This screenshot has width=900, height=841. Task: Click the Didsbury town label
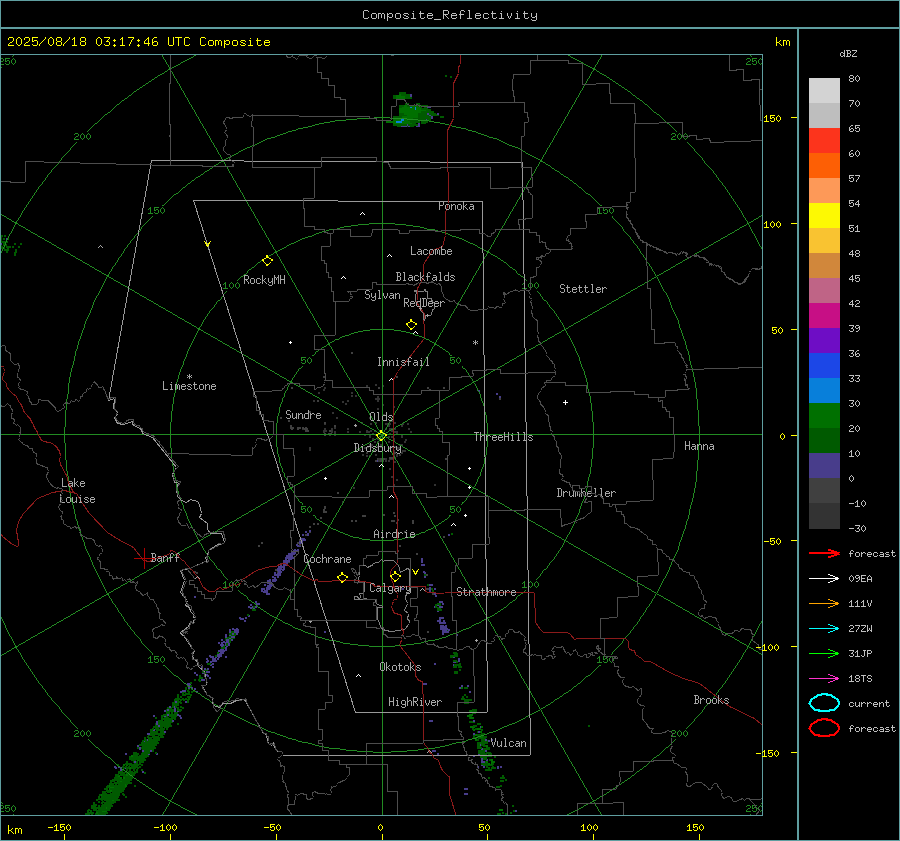coord(377,448)
